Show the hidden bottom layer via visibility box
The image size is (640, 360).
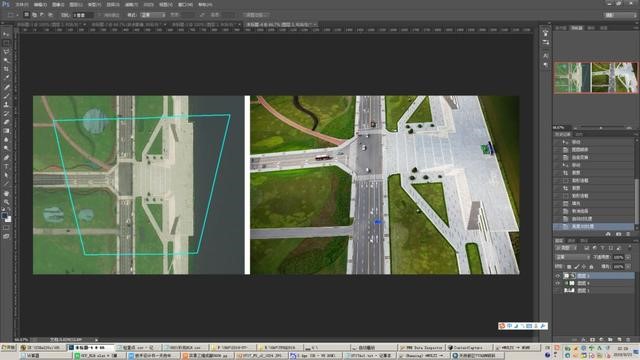[x=558, y=291]
